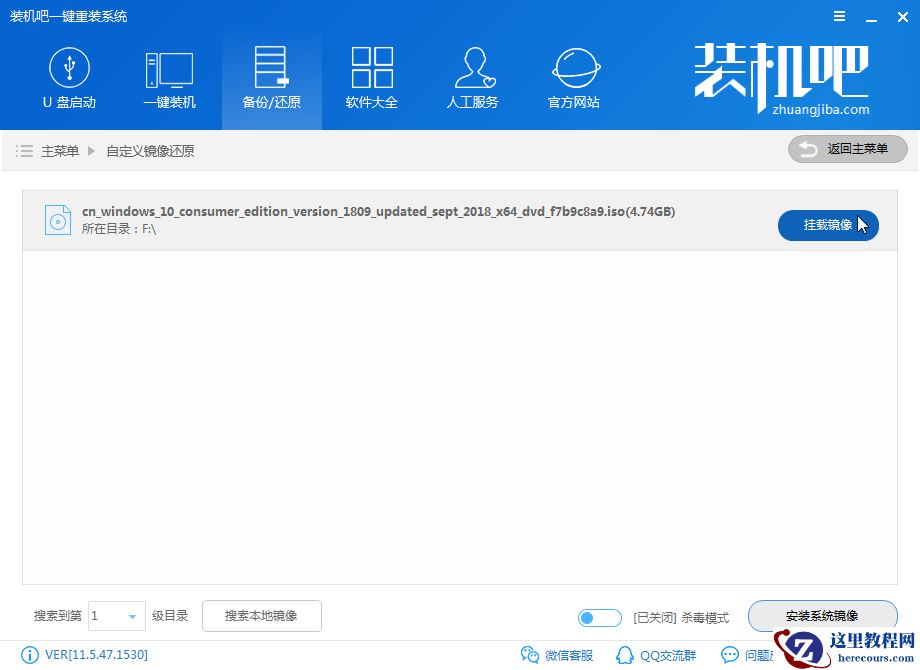Open the hamburger menu near window controls

click(x=839, y=16)
